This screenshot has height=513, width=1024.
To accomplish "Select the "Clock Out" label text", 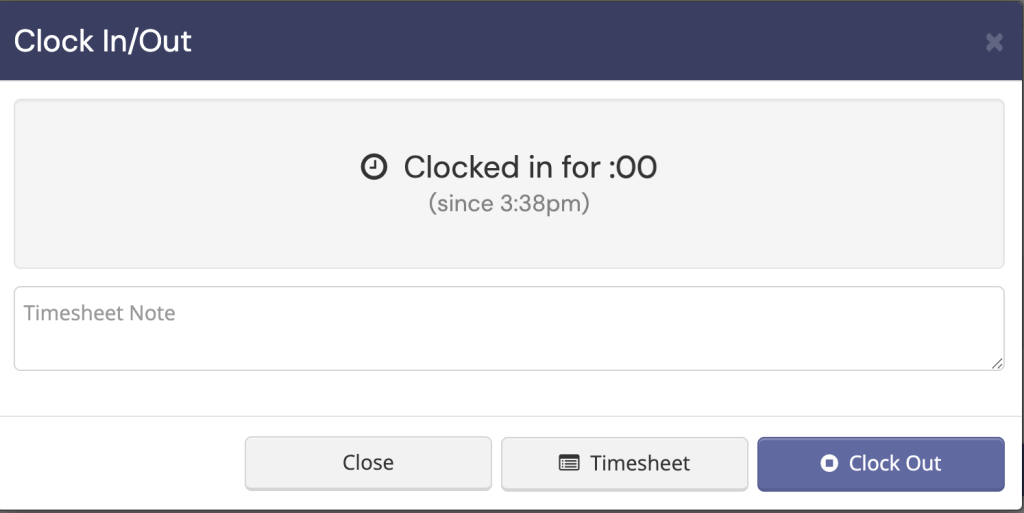I will (x=895, y=464).
